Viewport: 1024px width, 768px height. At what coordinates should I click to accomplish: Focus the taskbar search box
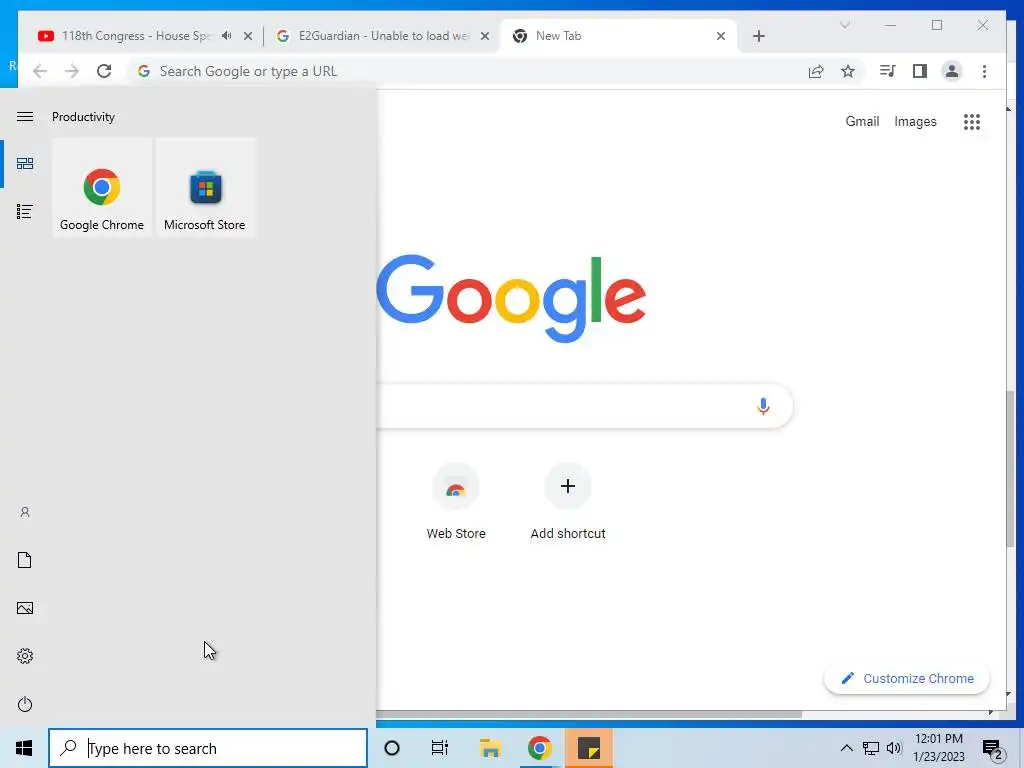[x=208, y=748]
